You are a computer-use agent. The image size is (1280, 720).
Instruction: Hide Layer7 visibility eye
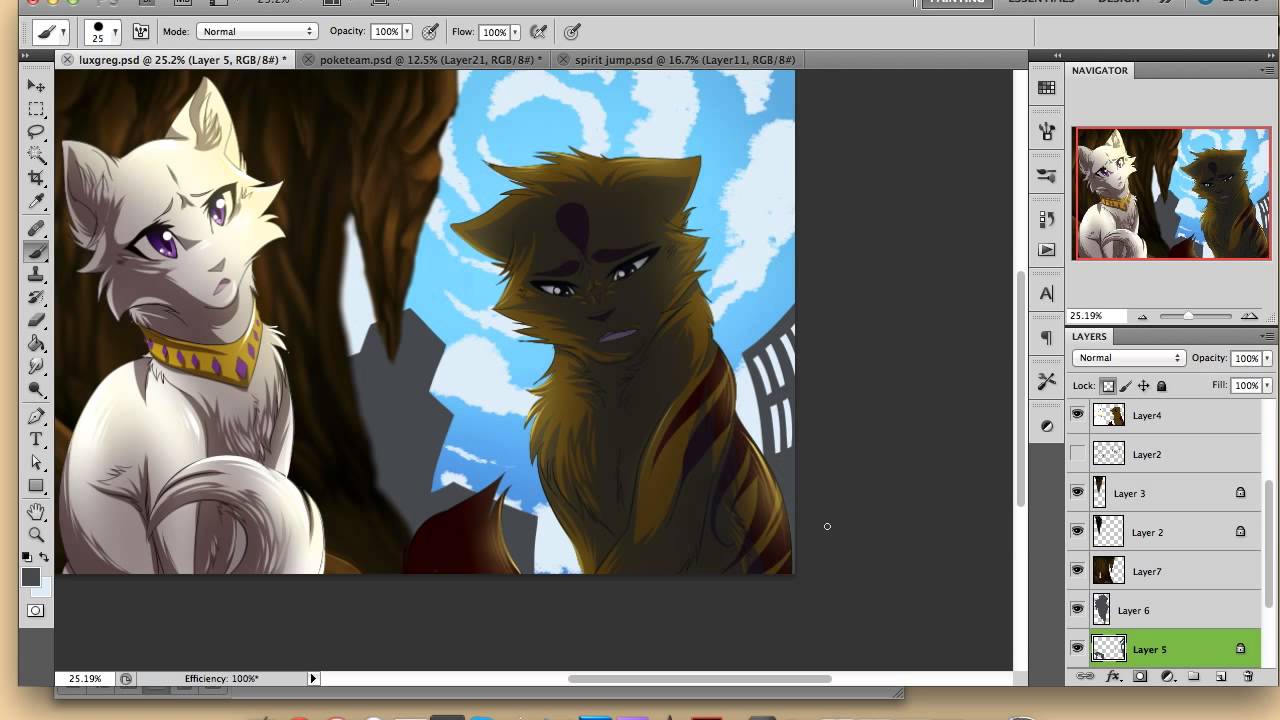[1077, 570]
